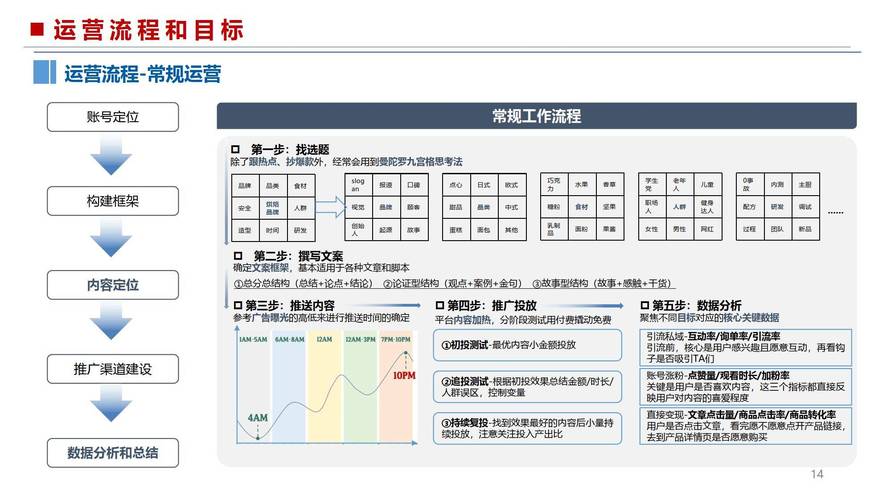895x500 pixels.
Task: Click the square bullet before 第四步：推广投放
Action: [x=440, y=305]
